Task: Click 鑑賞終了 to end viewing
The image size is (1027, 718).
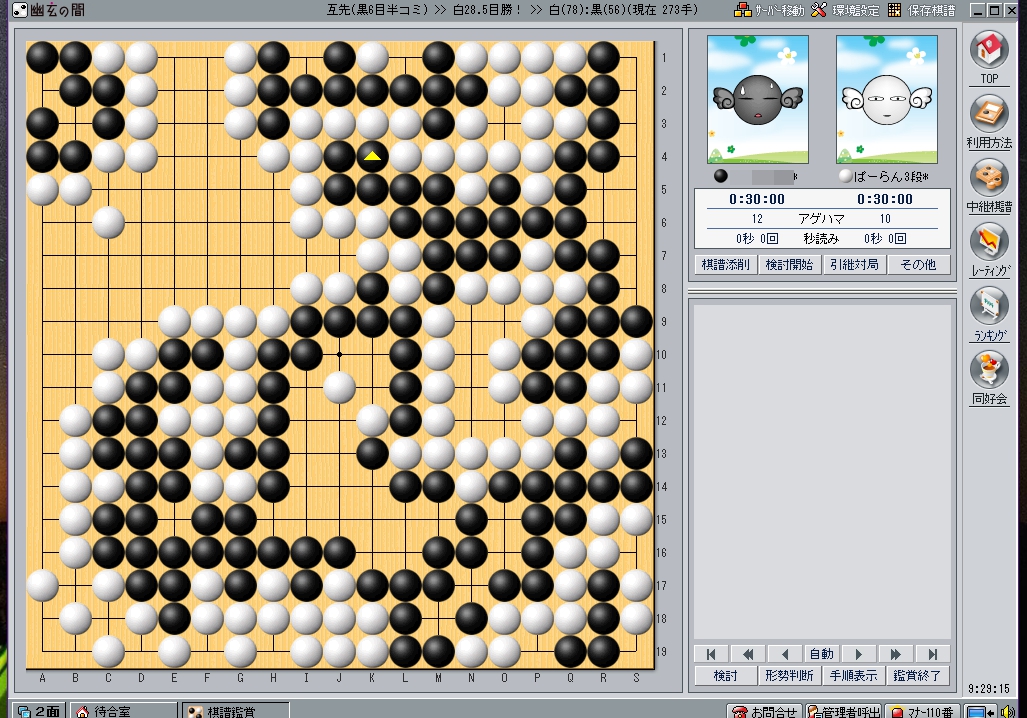Action: 916,676
